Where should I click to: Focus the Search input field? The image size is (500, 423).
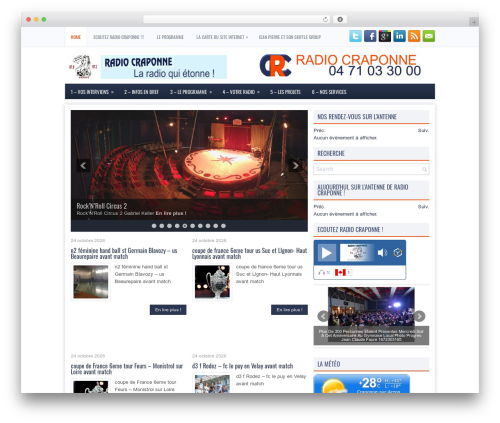(371, 169)
